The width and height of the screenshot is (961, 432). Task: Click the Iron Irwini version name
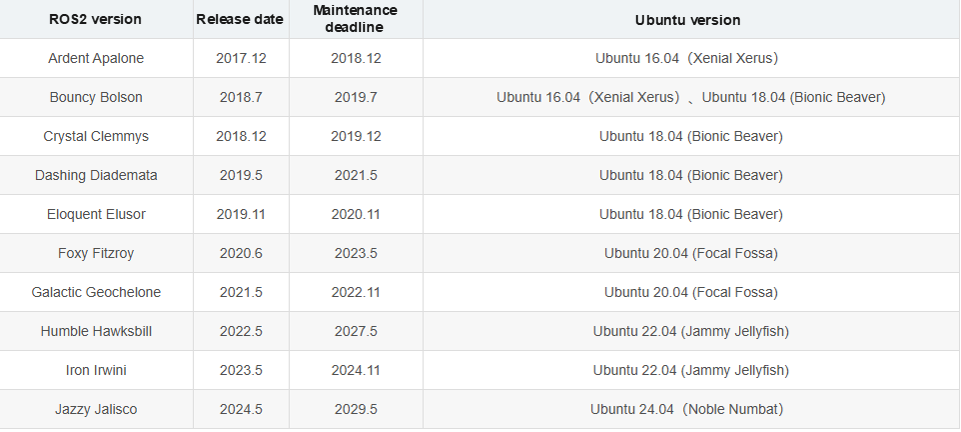(96, 371)
